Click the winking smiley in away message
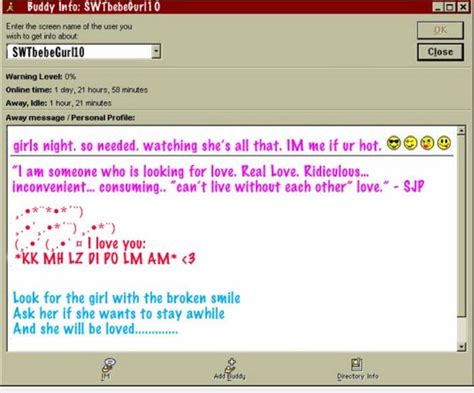Viewport: 474px width, 393px height. (x=410, y=144)
